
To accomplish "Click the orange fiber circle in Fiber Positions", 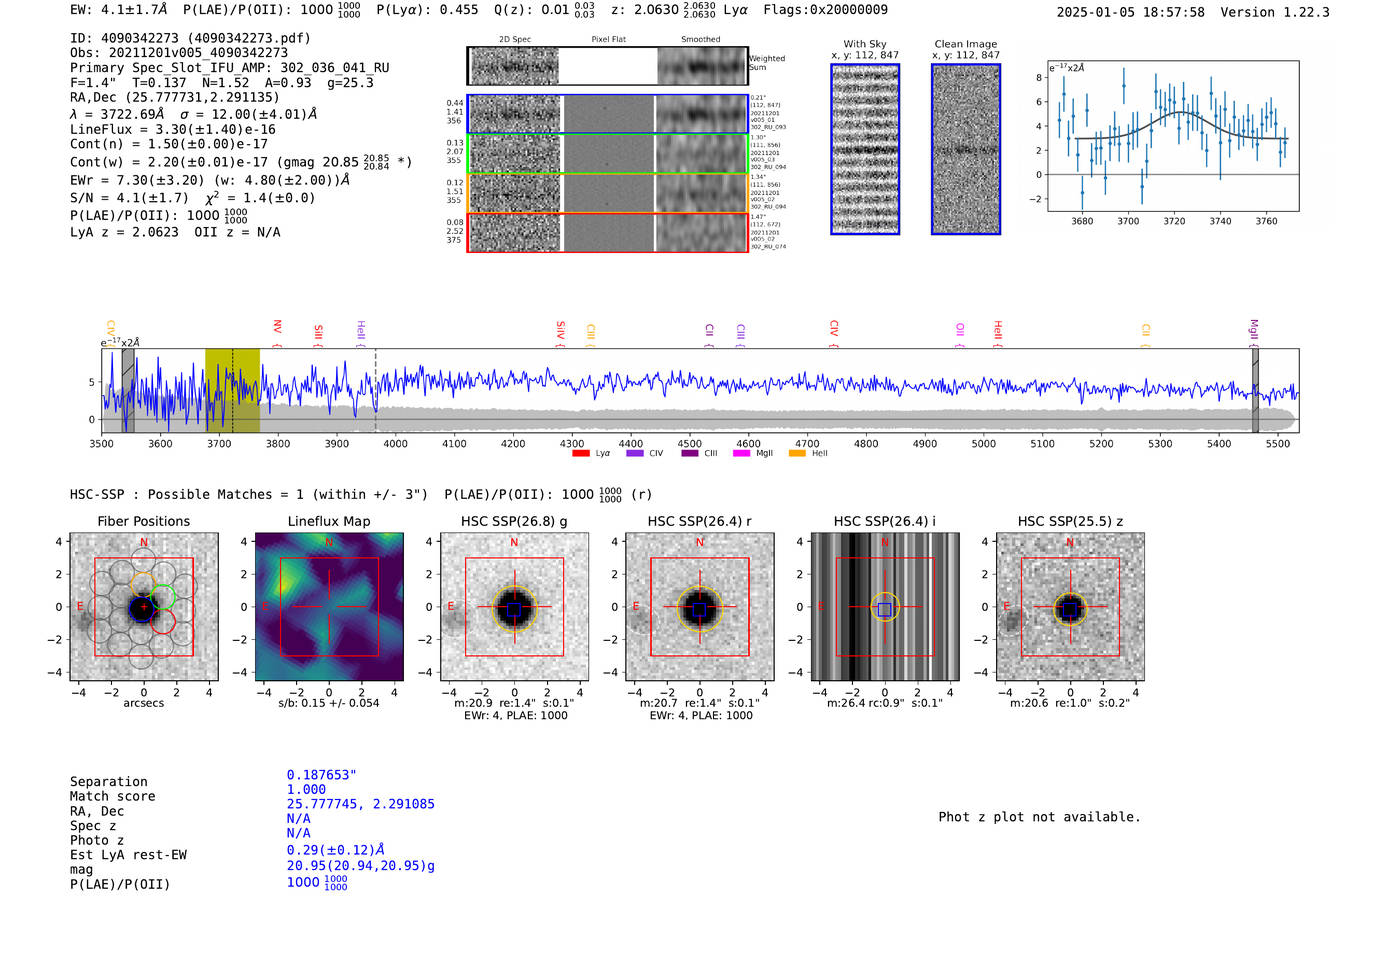I will tap(142, 585).
